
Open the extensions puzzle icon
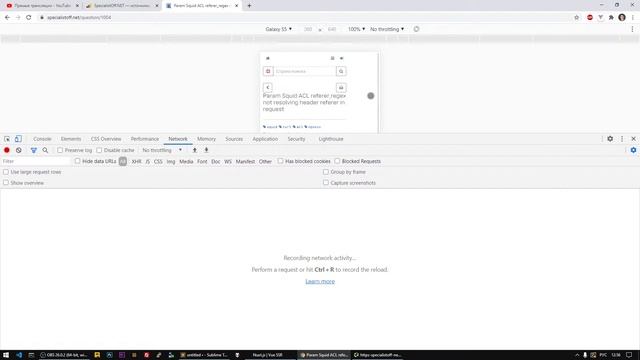coord(611,18)
